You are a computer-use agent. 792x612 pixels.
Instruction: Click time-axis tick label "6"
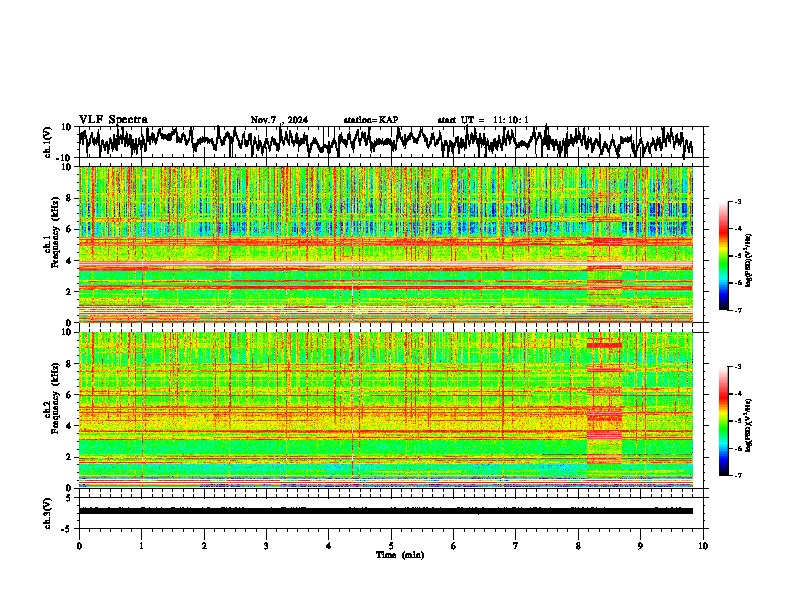tap(454, 546)
